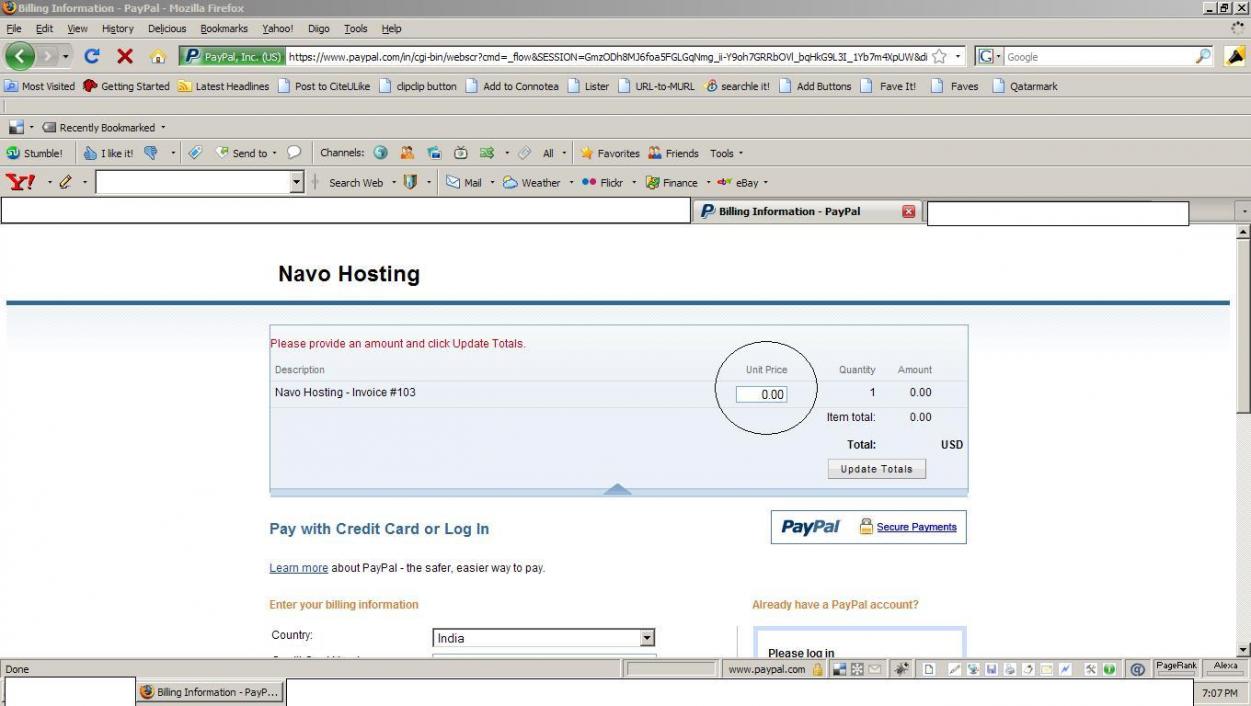Open eBay toolbar button
The height and width of the screenshot is (706, 1251).
738,182
